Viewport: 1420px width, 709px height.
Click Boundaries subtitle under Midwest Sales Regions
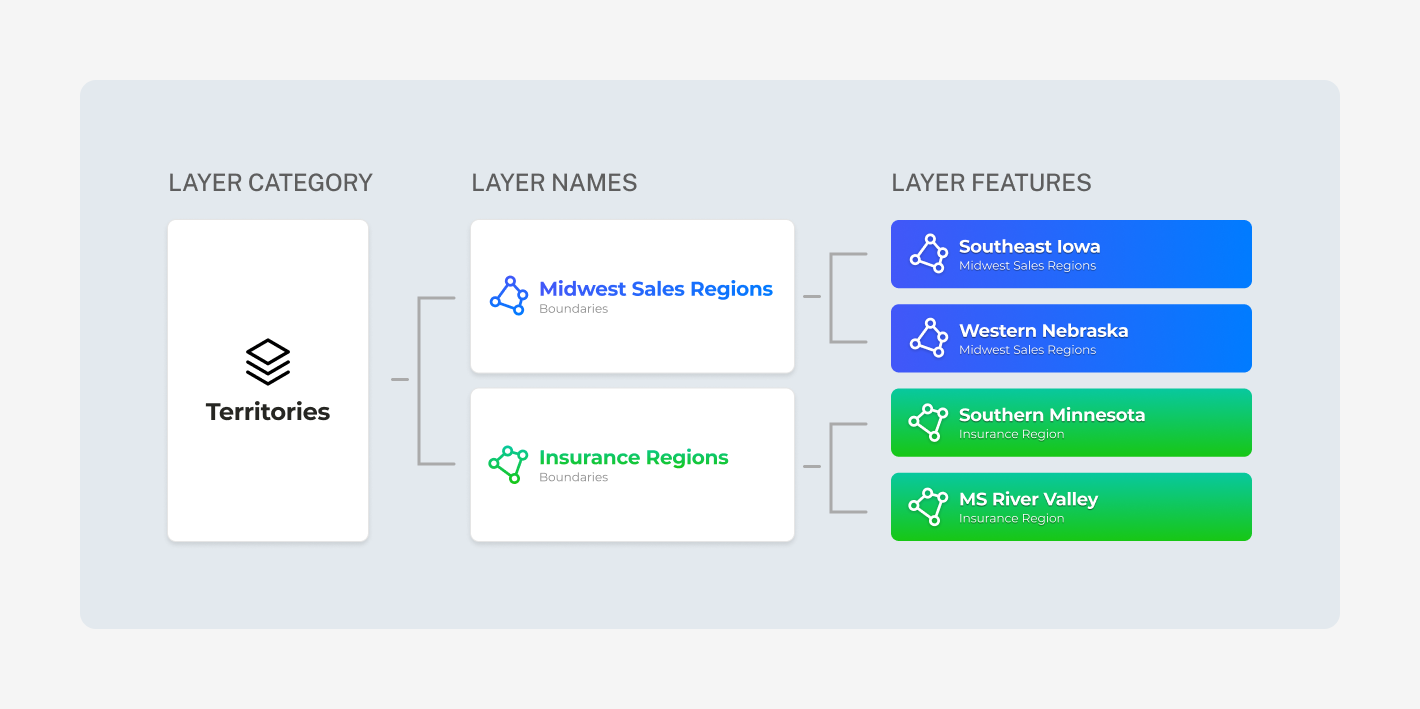573,309
